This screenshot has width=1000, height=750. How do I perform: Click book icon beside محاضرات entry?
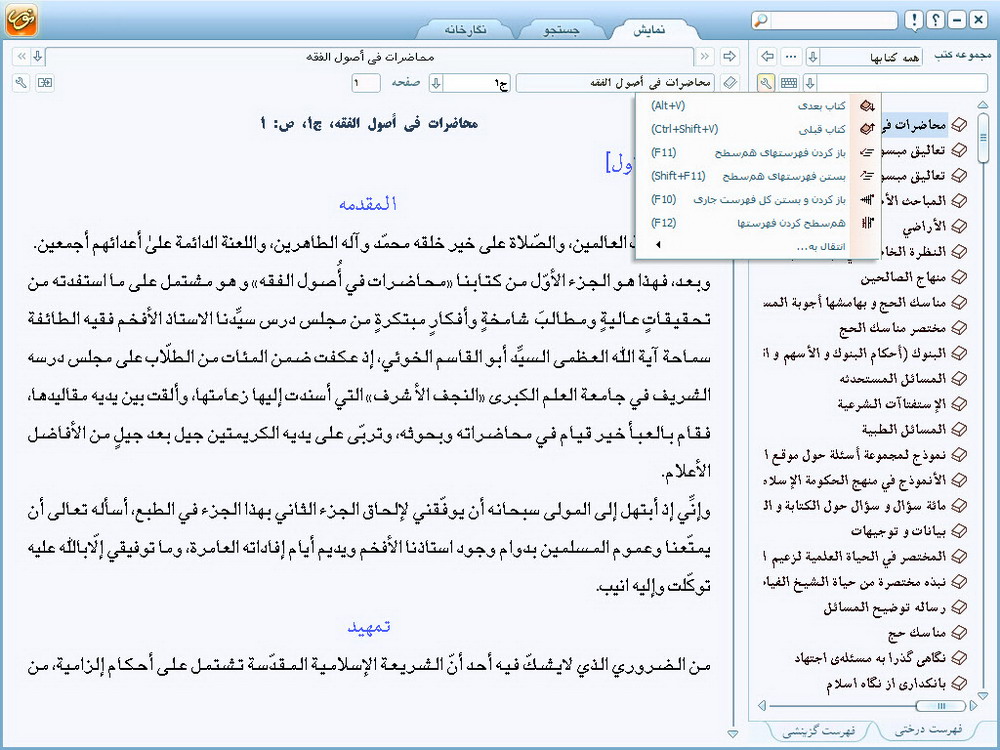(x=959, y=124)
